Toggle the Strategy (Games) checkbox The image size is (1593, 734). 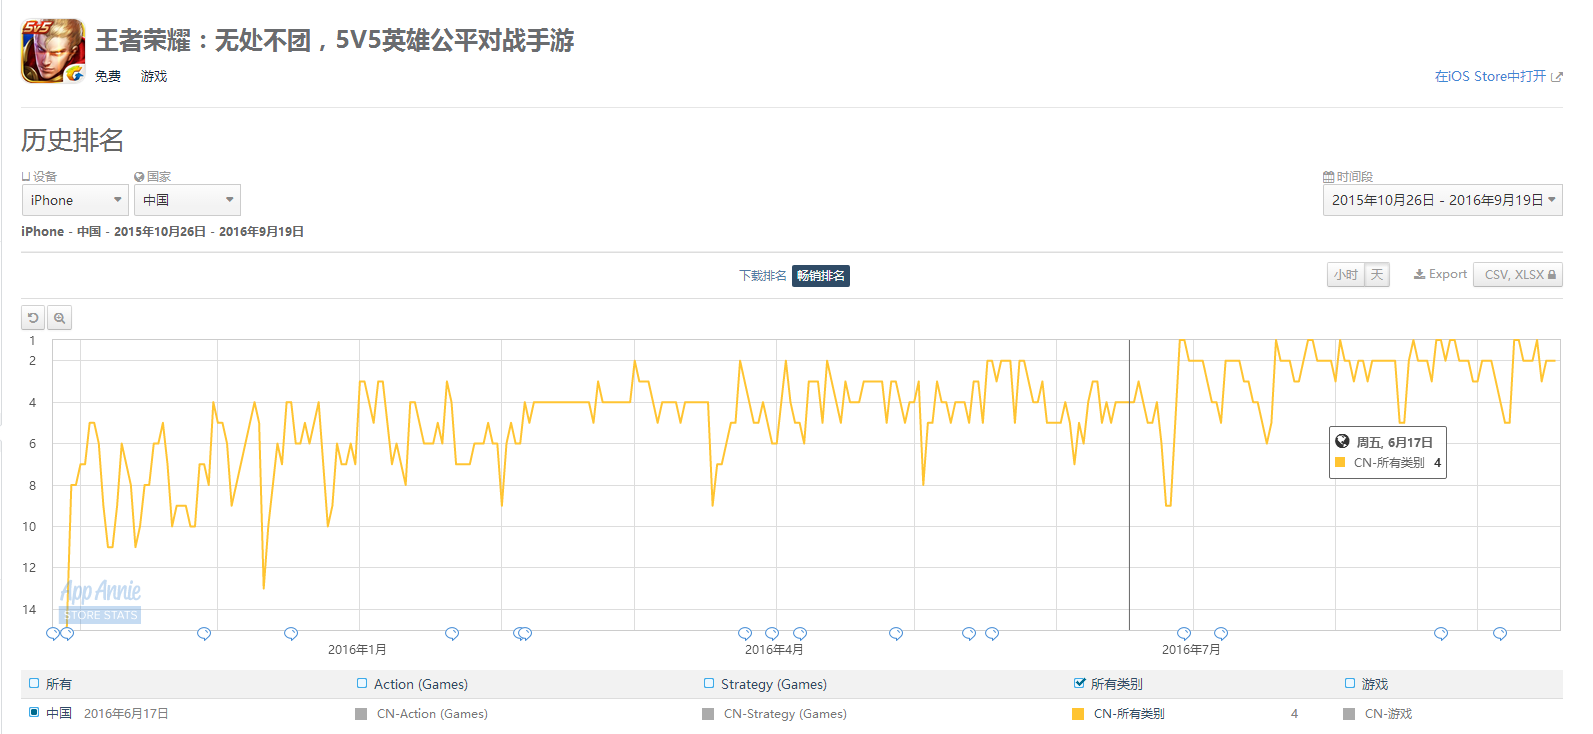[709, 683]
